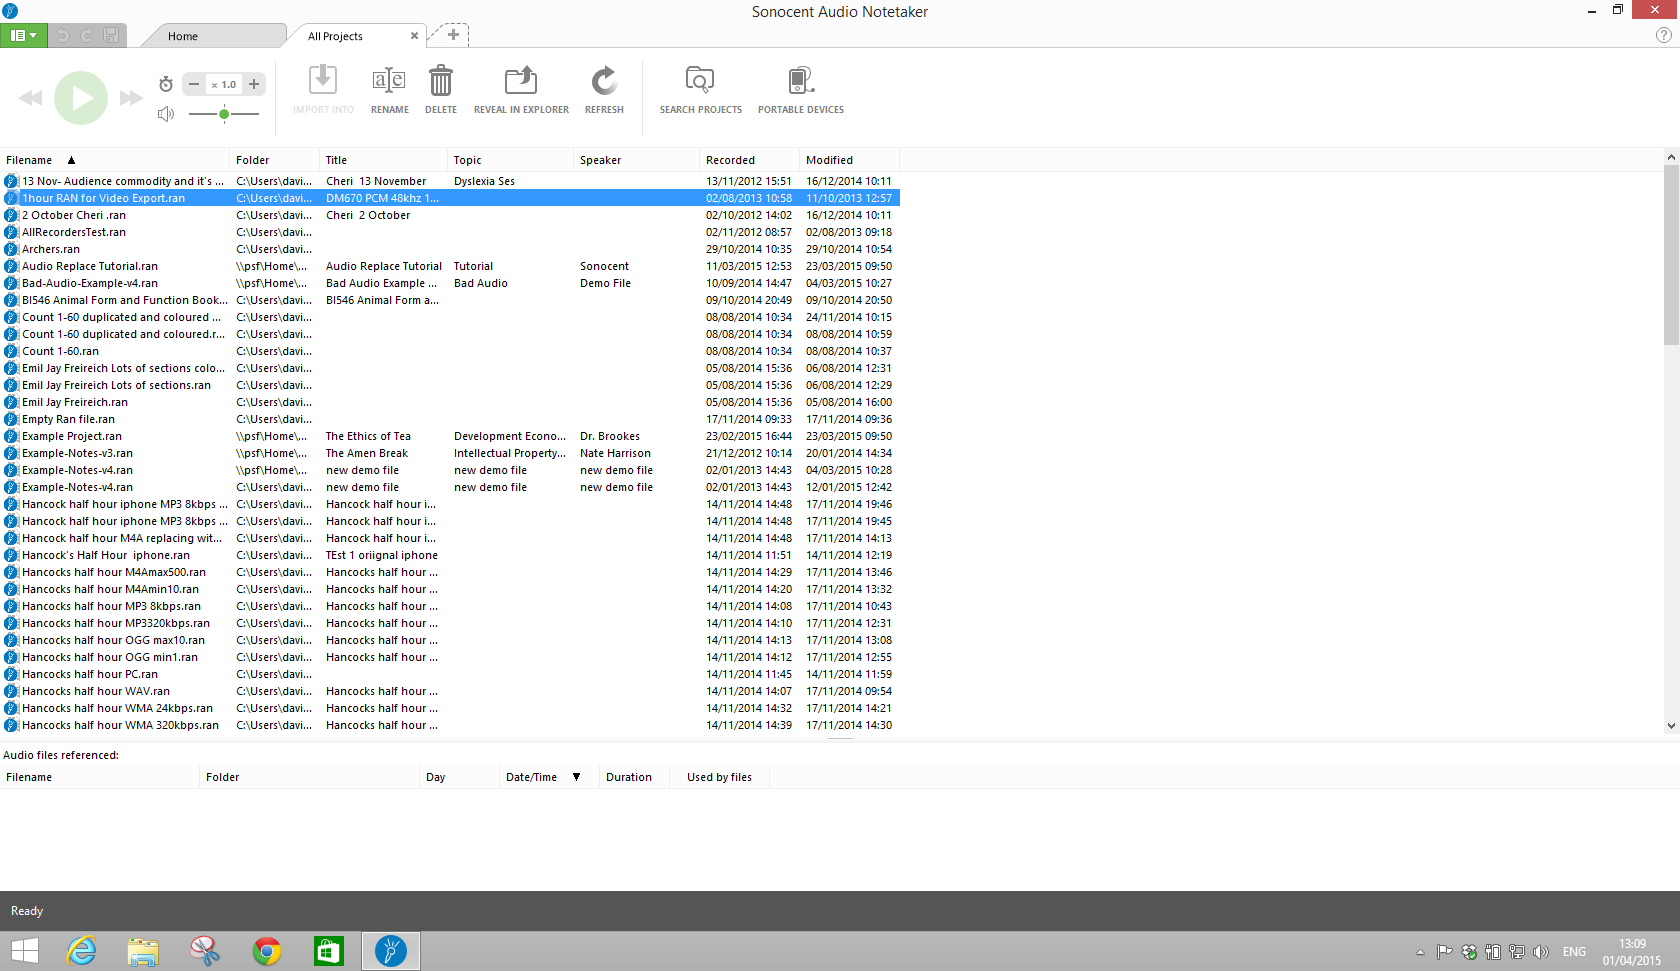The height and width of the screenshot is (971, 1680).
Task: Open File Explorer from taskbar
Action: tap(143, 951)
